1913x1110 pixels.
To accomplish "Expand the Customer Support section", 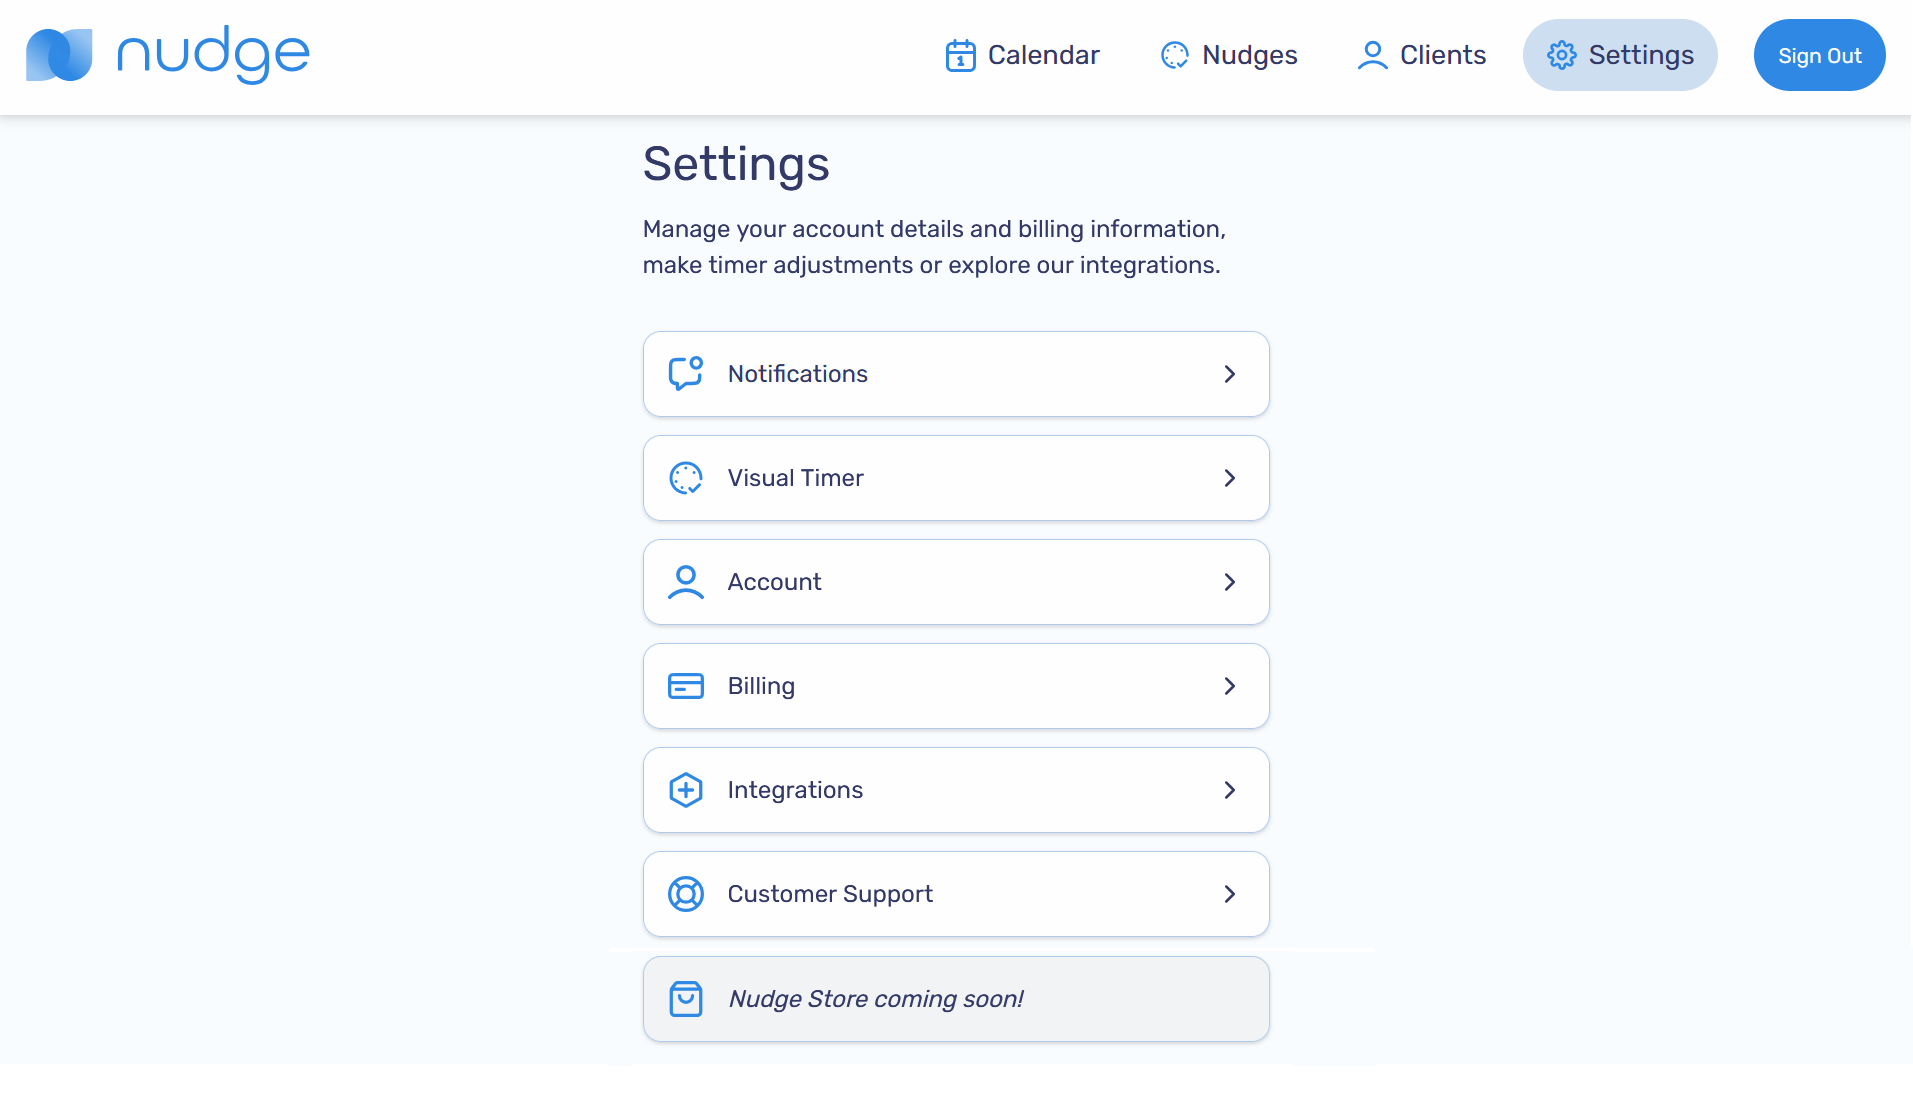I will point(955,894).
